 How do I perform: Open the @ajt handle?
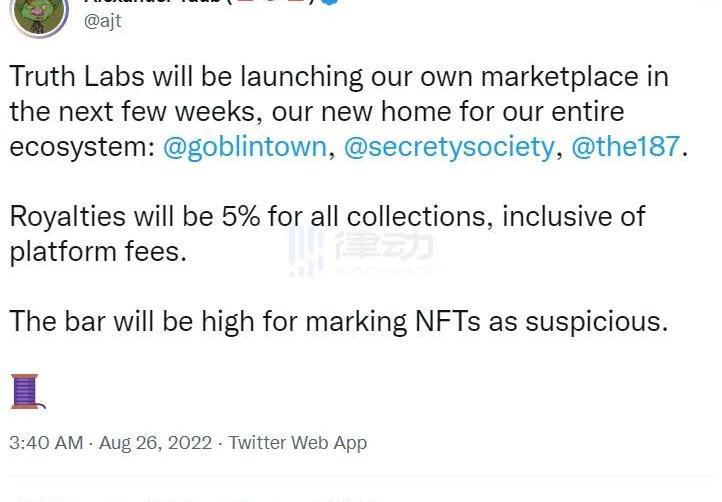pos(103,21)
